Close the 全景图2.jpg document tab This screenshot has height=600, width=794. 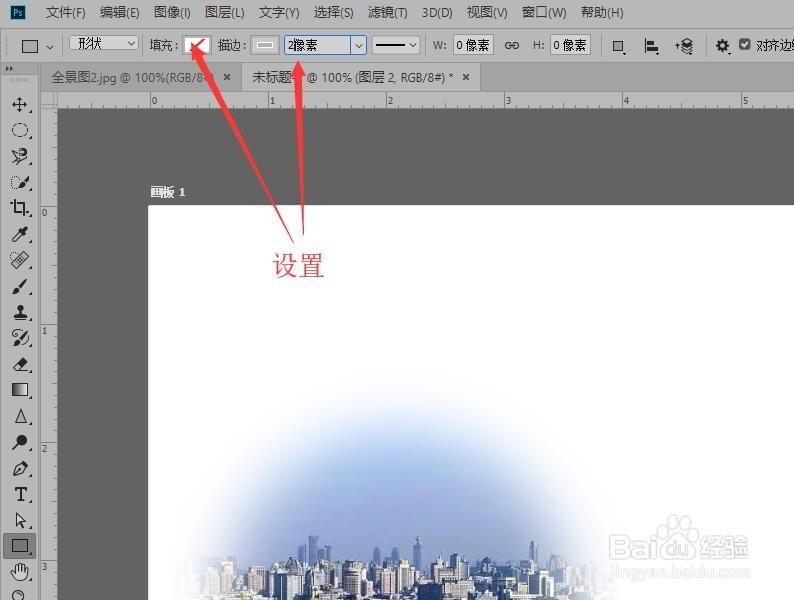[227, 77]
